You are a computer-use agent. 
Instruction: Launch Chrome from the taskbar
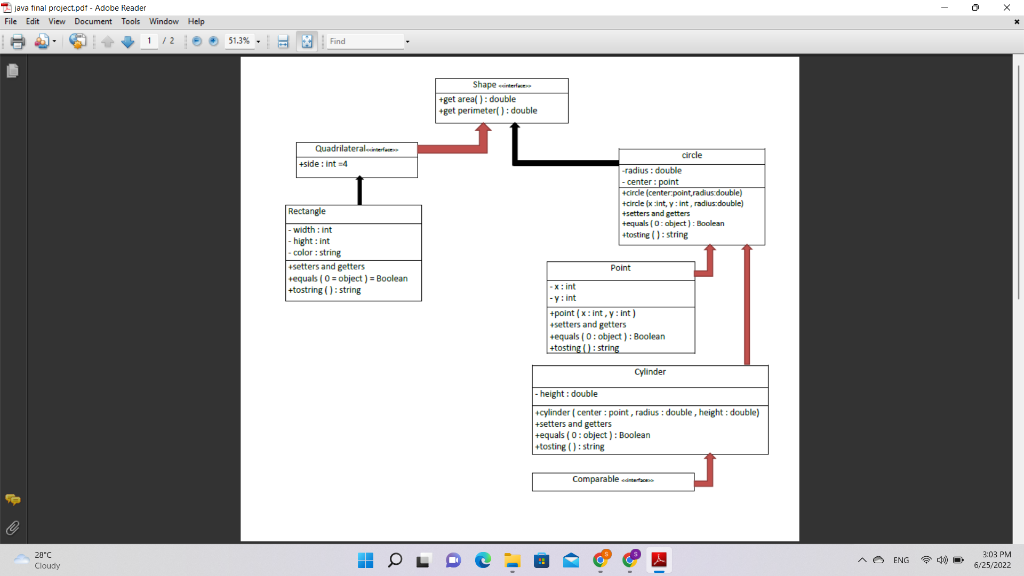click(x=600, y=560)
